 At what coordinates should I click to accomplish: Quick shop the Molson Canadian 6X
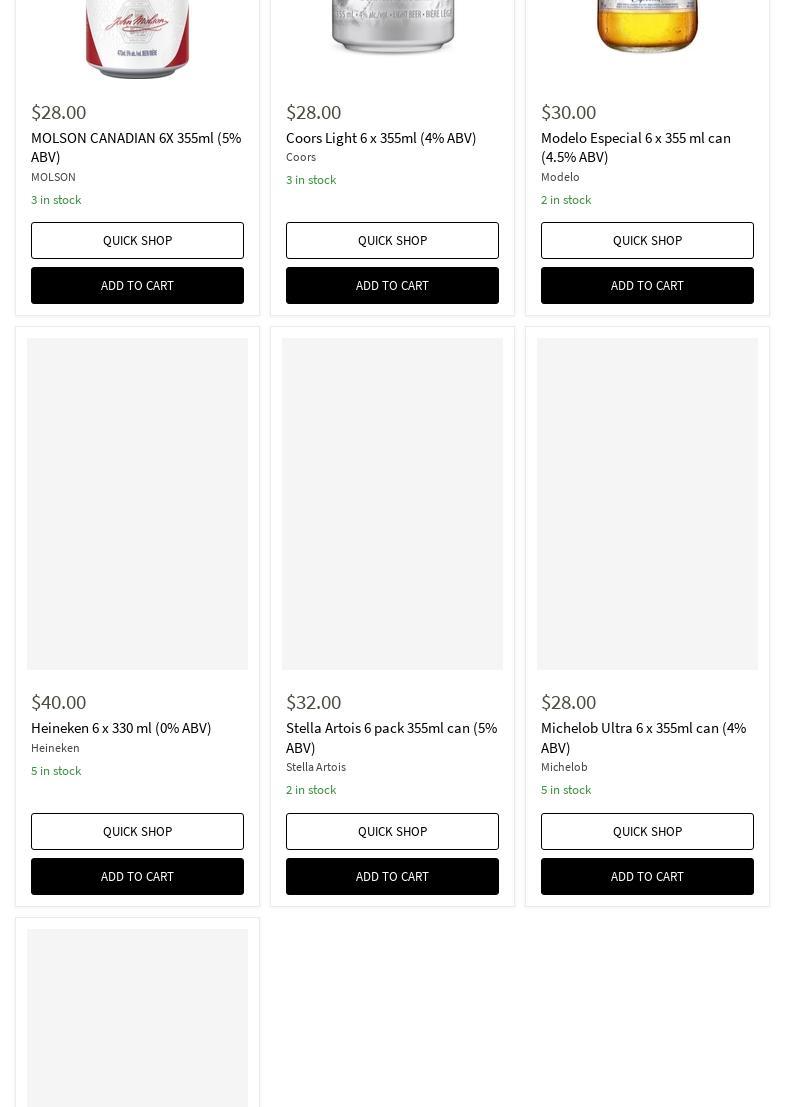tap(137, 240)
